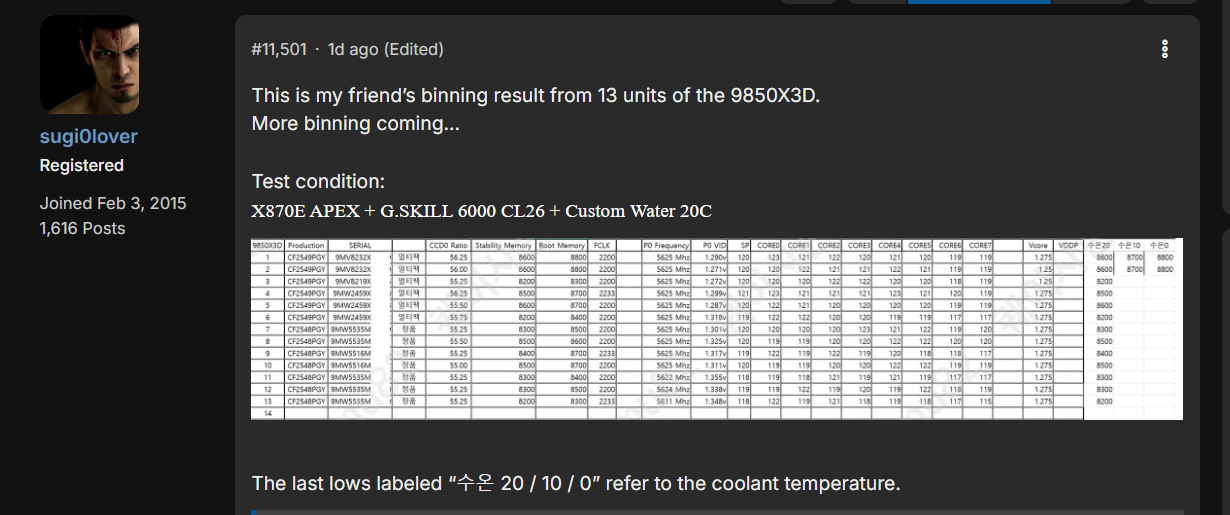Click the "Registered" user title

pos(82,165)
